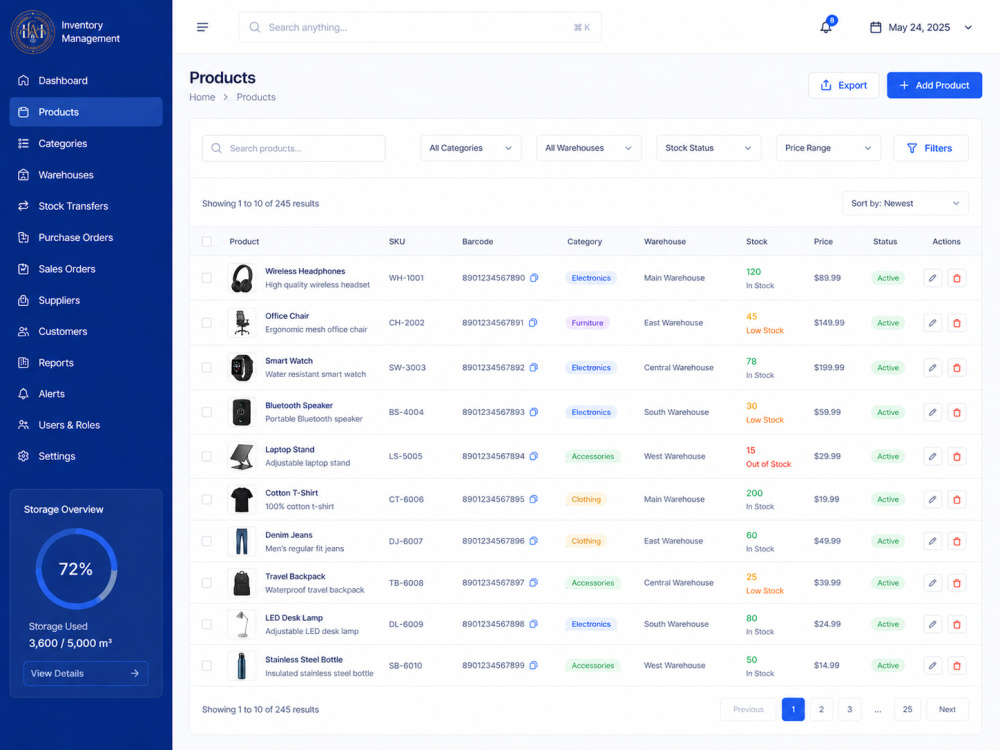Open Sales Orders in sidebar
Screen dimensions: 1000x750
[x=86, y=268]
